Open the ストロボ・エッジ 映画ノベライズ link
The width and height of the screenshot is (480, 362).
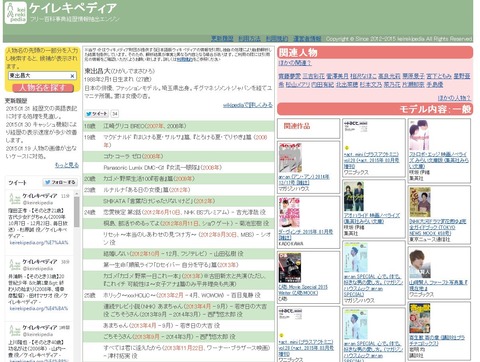click(x=439, y=160)
